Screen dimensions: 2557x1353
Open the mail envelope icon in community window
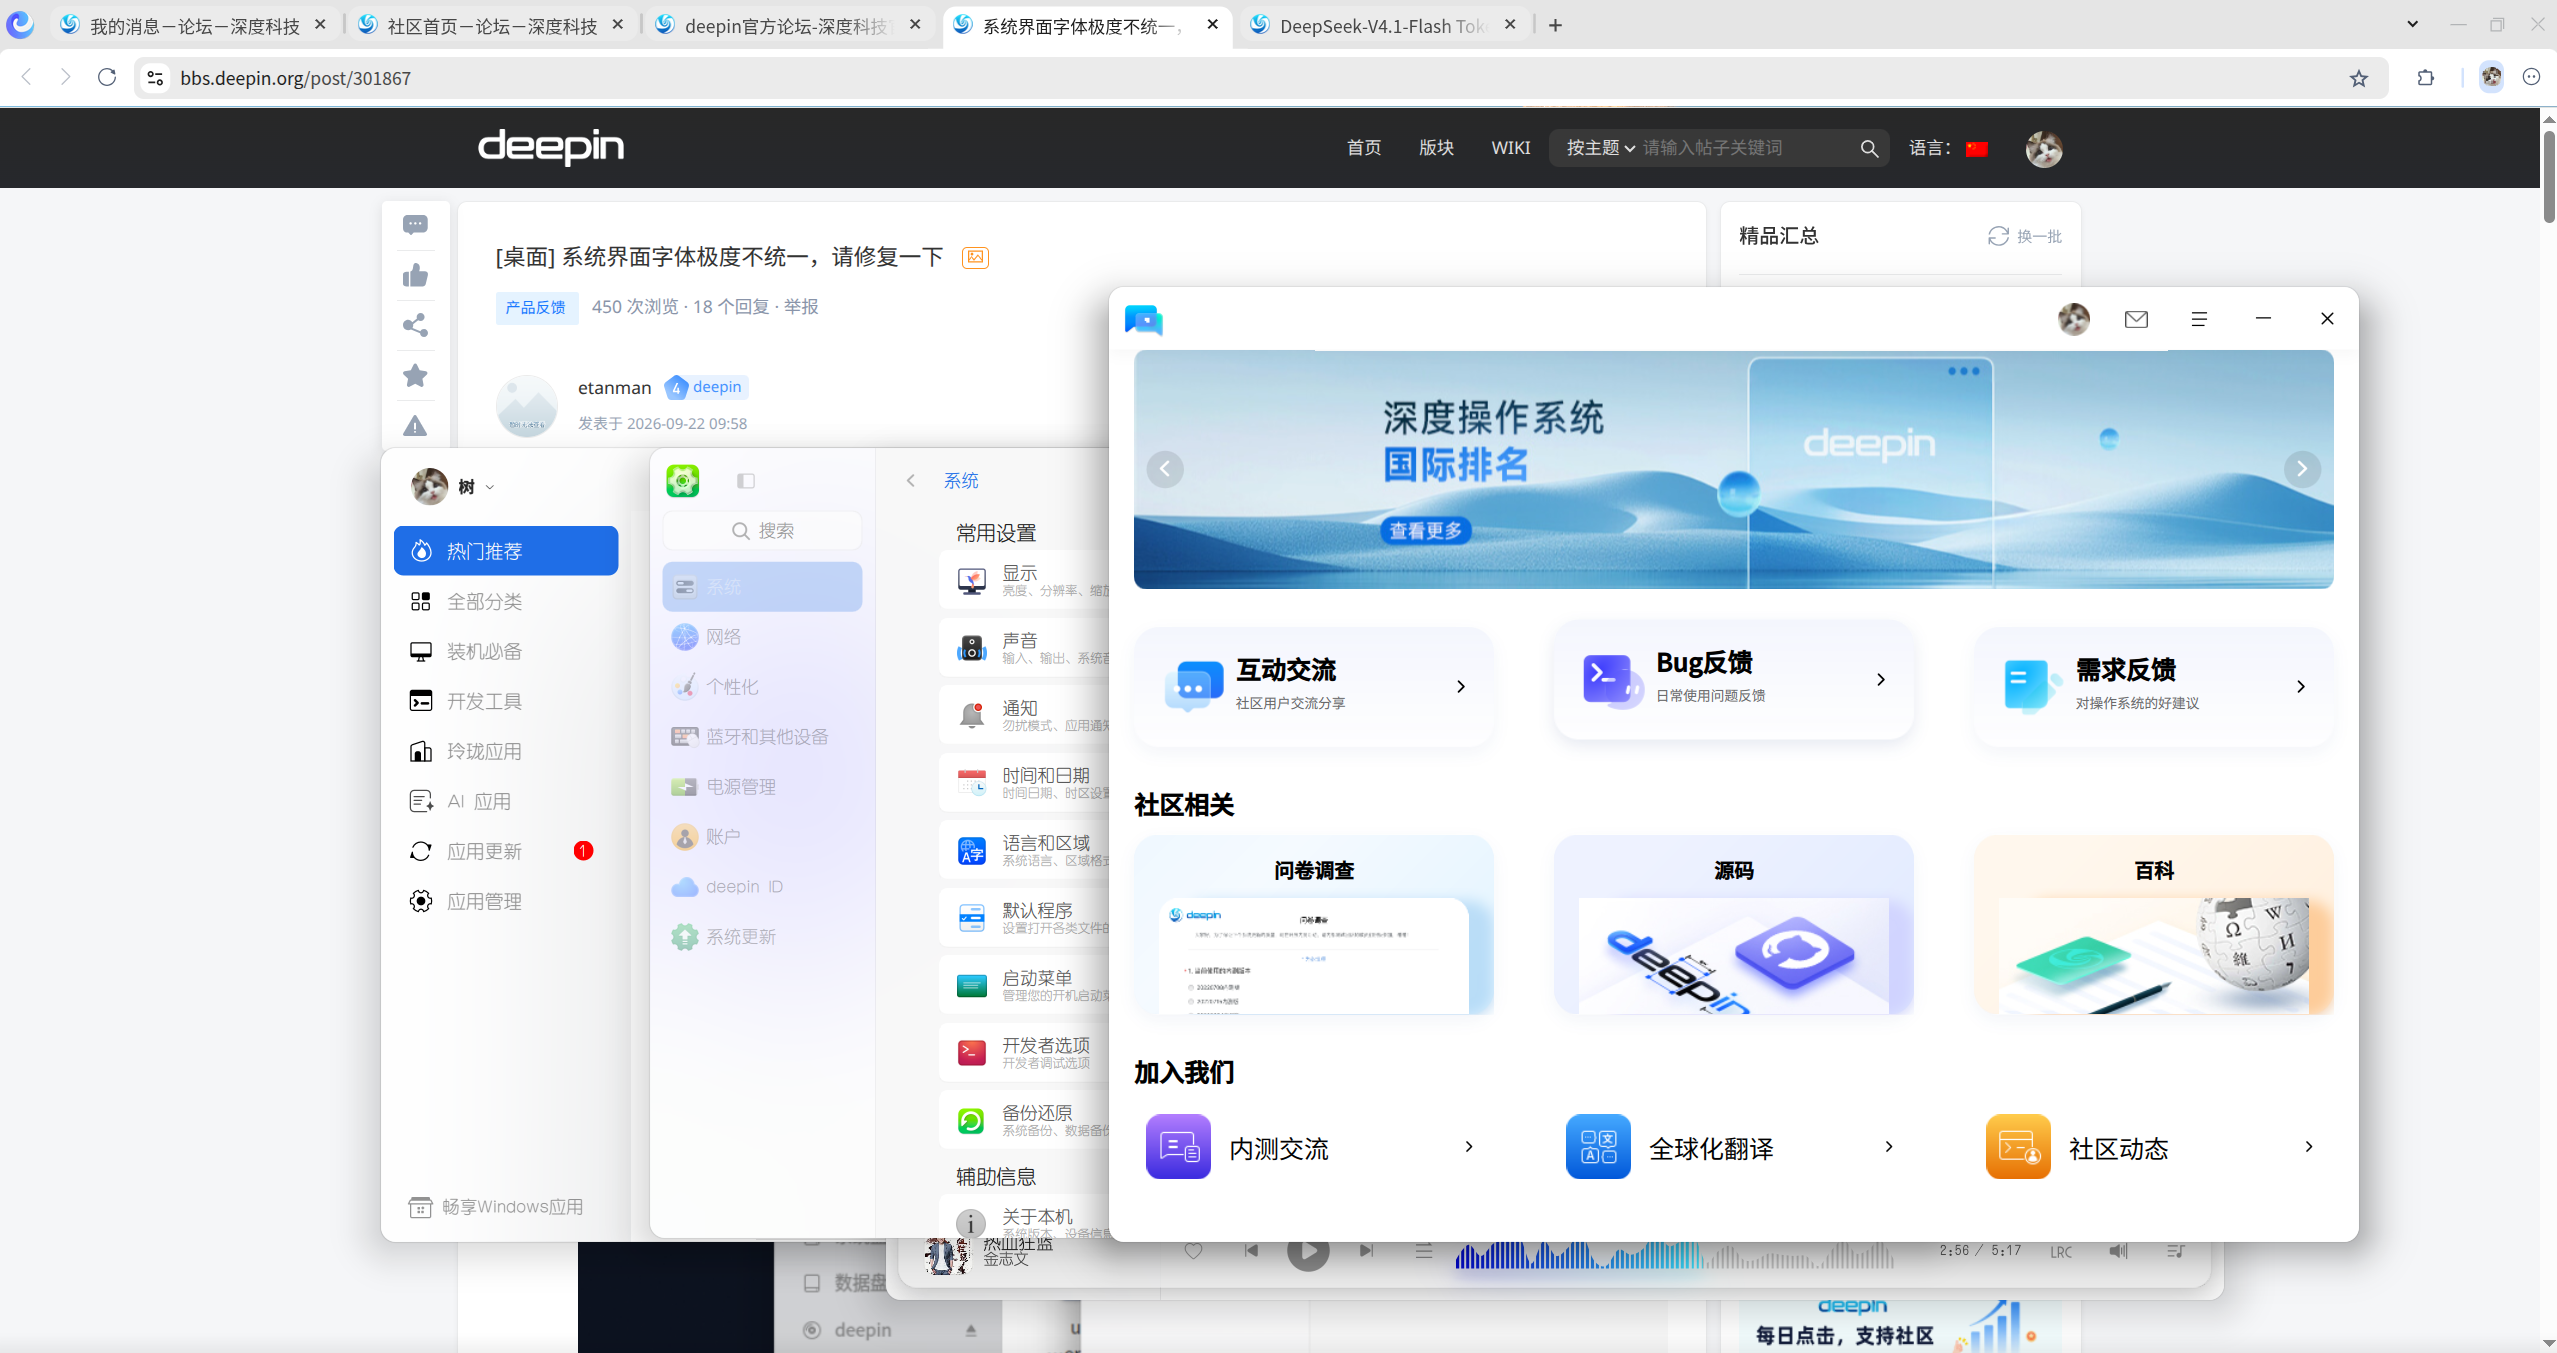pyautogui.click(x=2136, y=319)
